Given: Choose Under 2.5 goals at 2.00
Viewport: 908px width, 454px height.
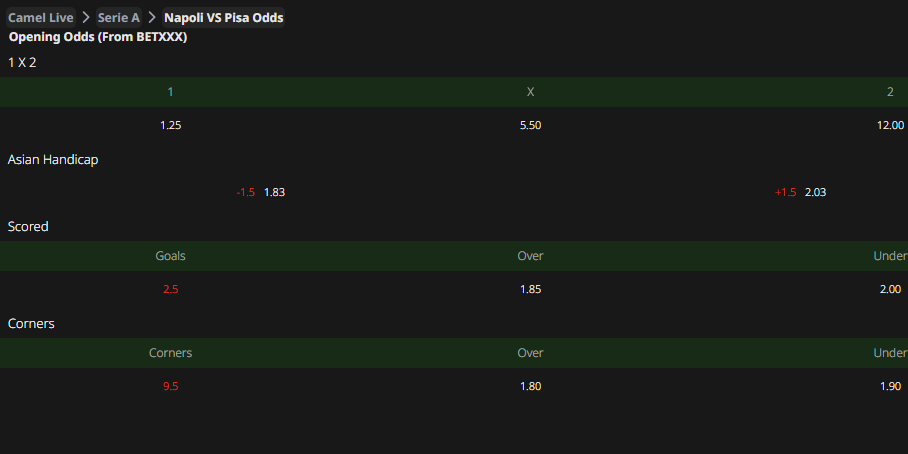Looking at the screenshot, I should point(890,290).
